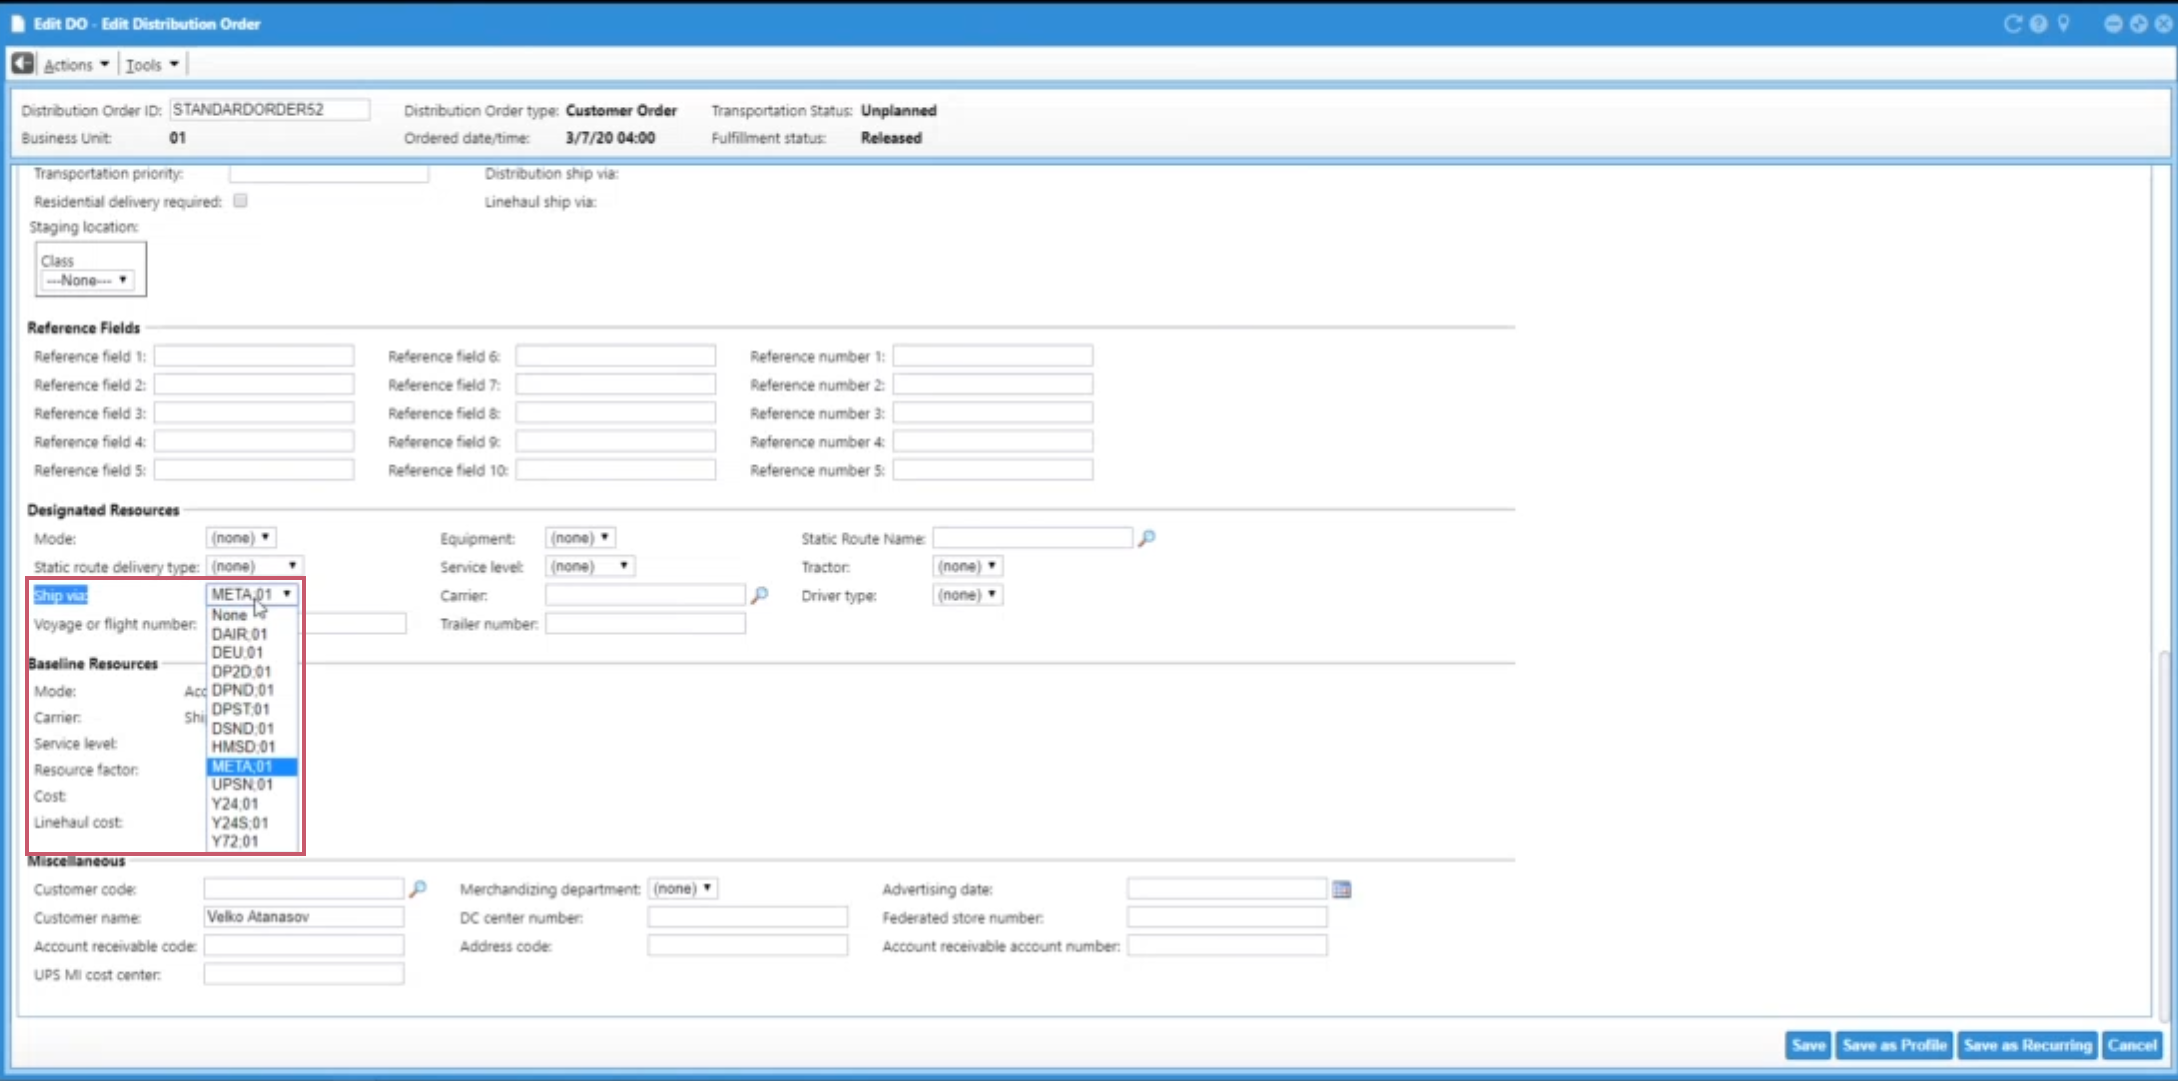Open the Driver type dropdown
This screenshot has width=2178, height=1081.
tap(967, 595)
